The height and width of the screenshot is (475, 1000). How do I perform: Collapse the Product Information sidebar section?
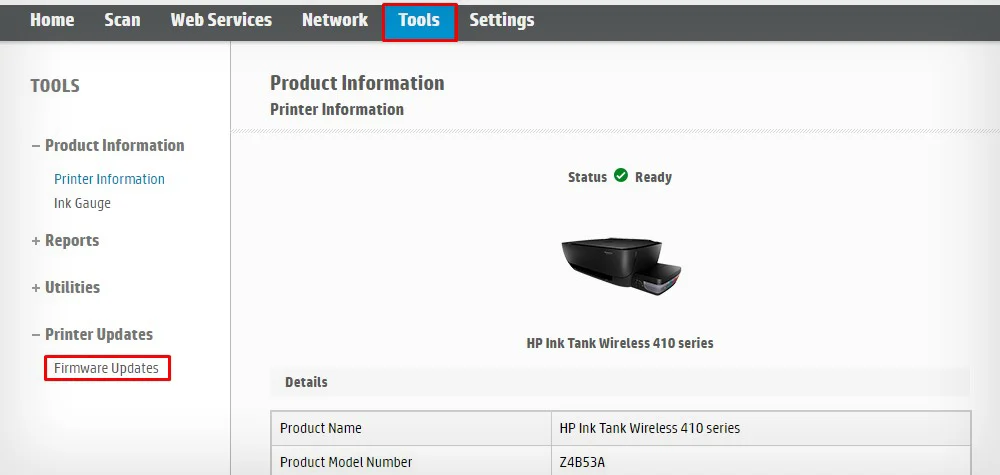click(108, 145)
